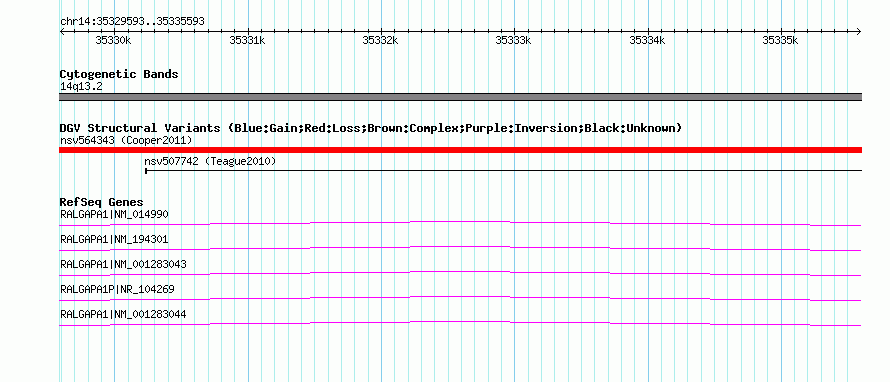
Task: Open RALGAPA1|NM_194301 transcript label
Action: click(114, 240)
